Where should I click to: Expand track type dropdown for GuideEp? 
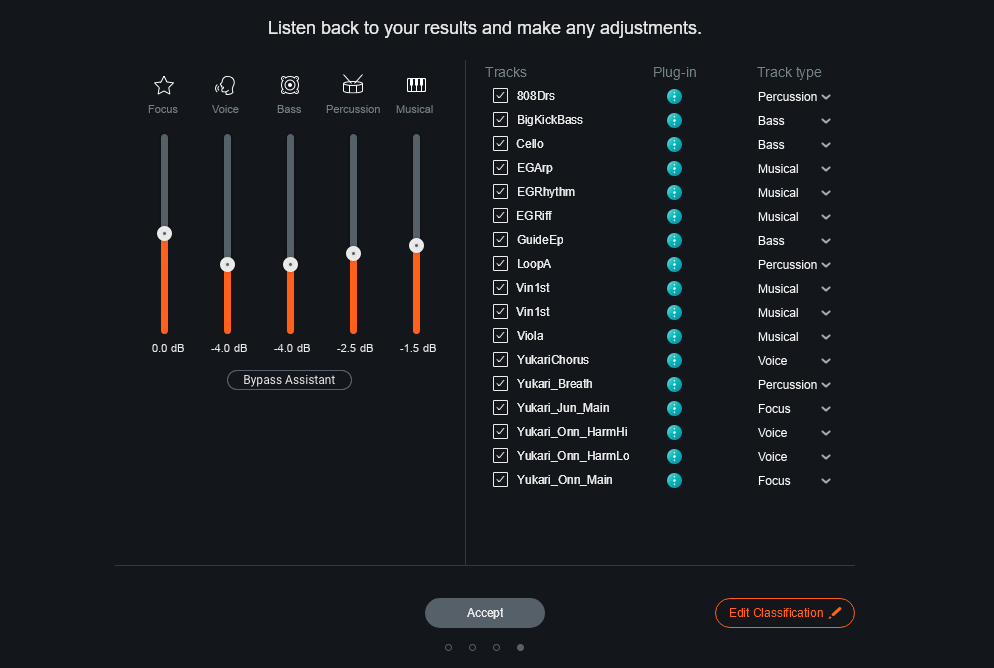tap(794, 241)
